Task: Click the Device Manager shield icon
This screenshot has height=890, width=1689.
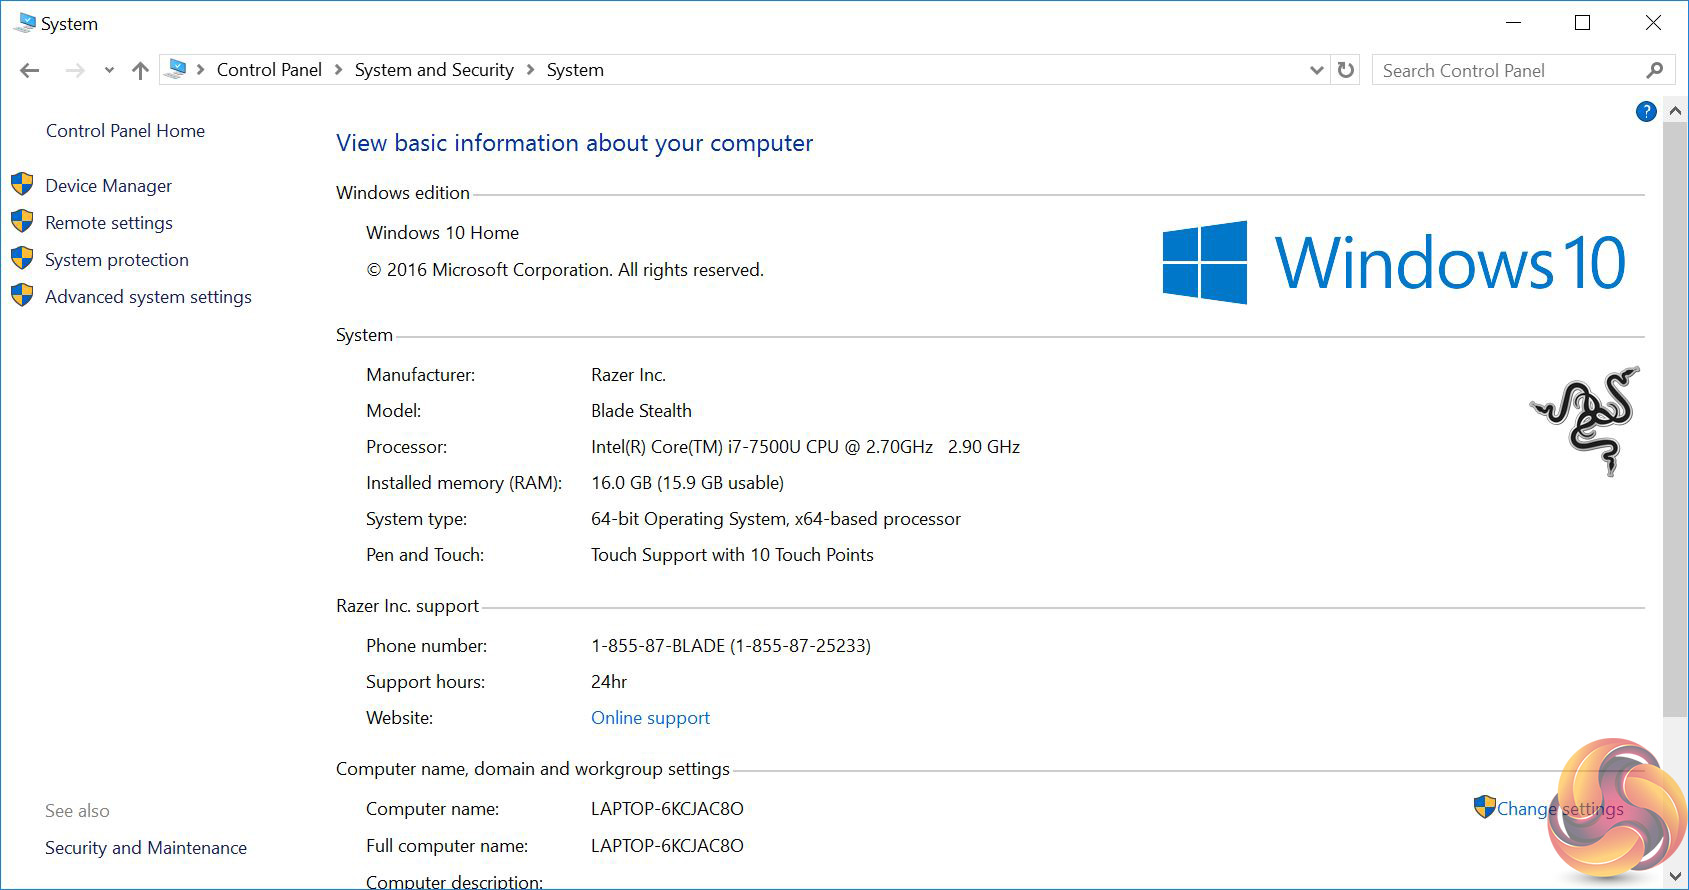Action: tap(22, 185)
